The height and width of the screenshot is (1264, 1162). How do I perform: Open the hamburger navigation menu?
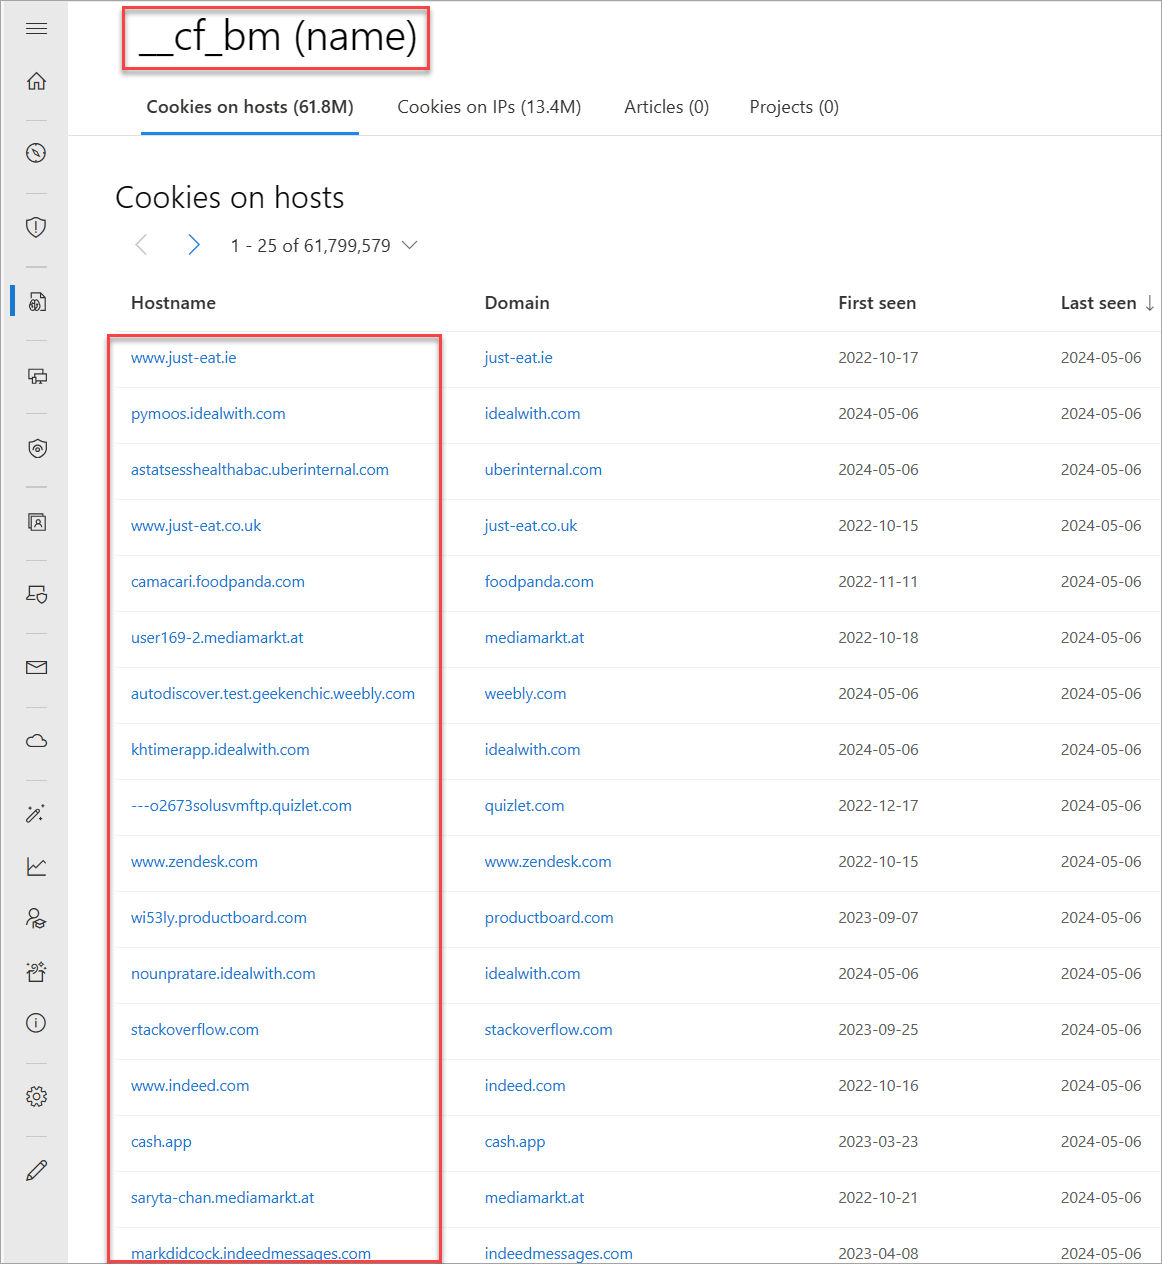coord(36,29)
